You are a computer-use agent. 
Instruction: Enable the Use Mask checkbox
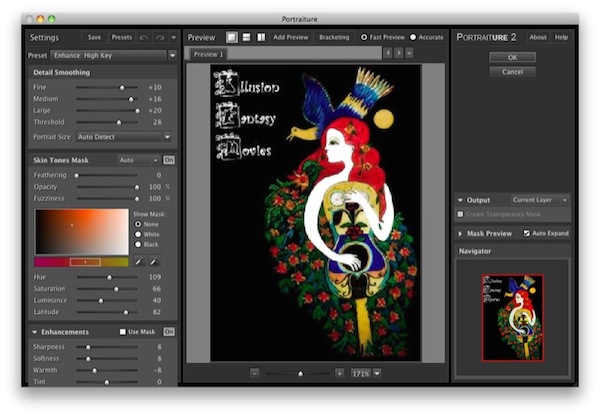pyautogui.click(x=122, y=332)
